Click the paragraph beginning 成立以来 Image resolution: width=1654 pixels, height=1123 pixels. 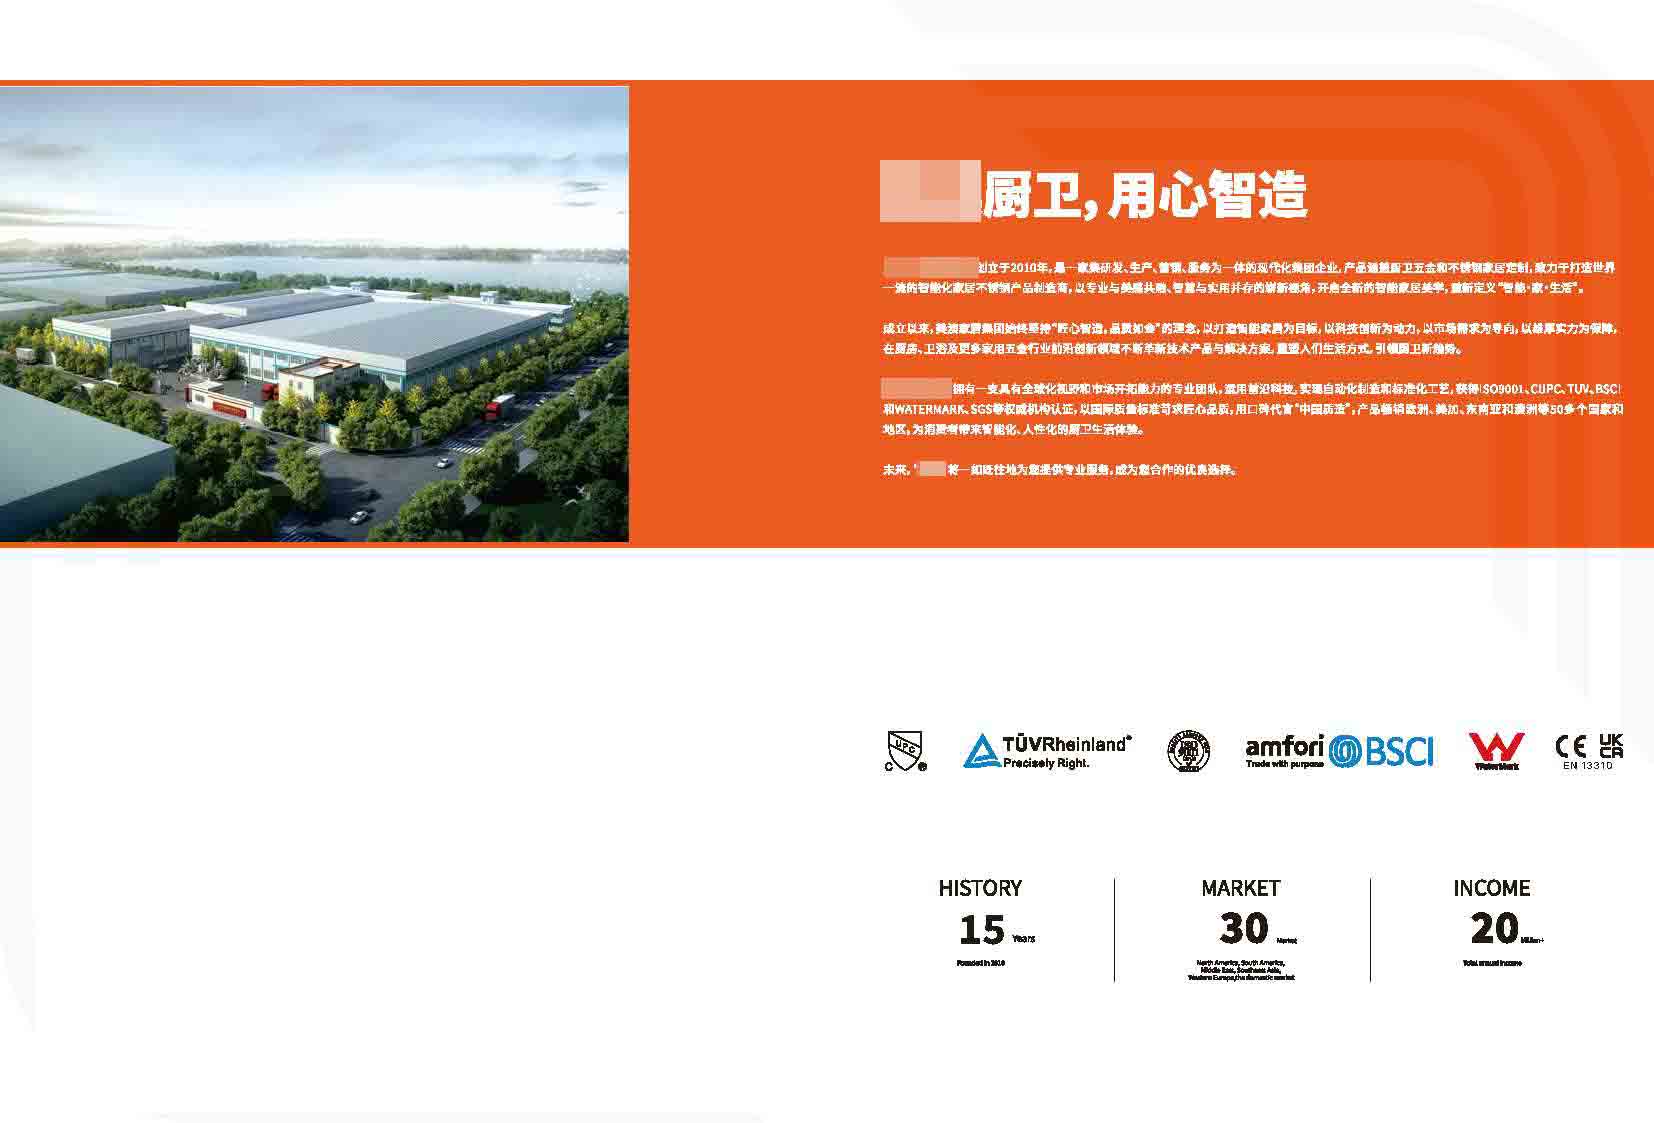[x=1250, y=339]
